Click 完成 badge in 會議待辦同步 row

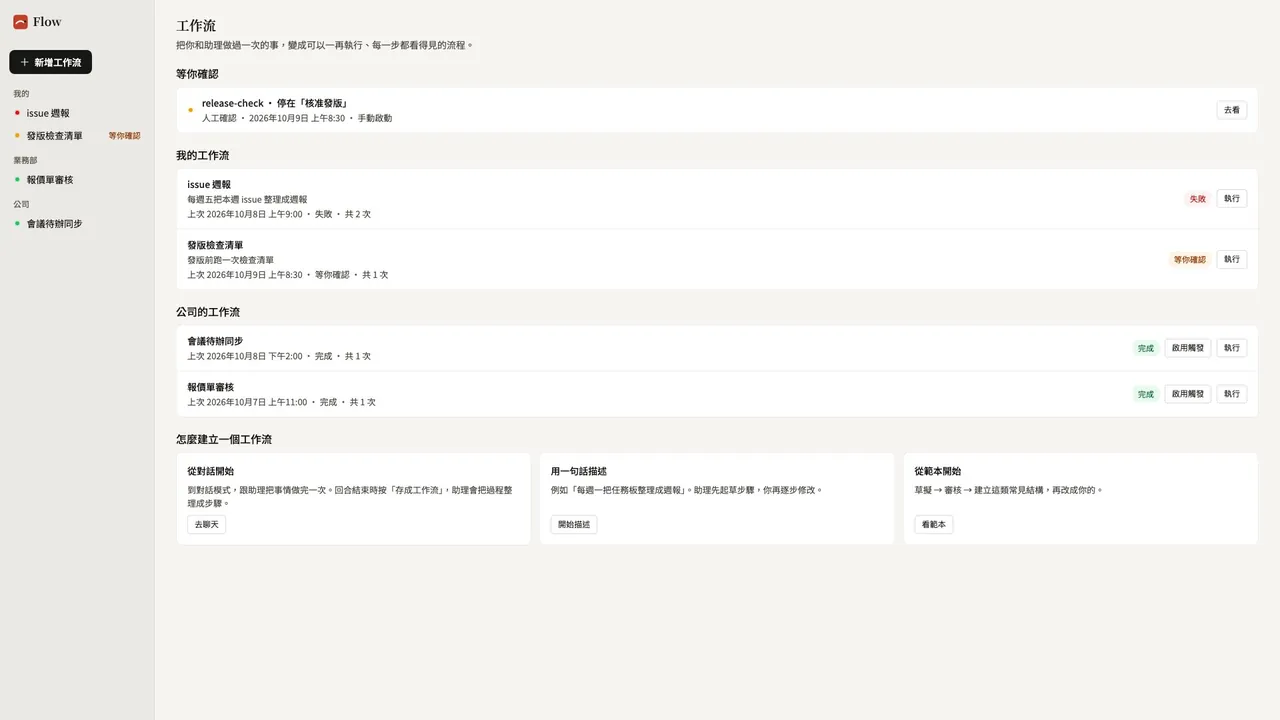pos(1145,348)
